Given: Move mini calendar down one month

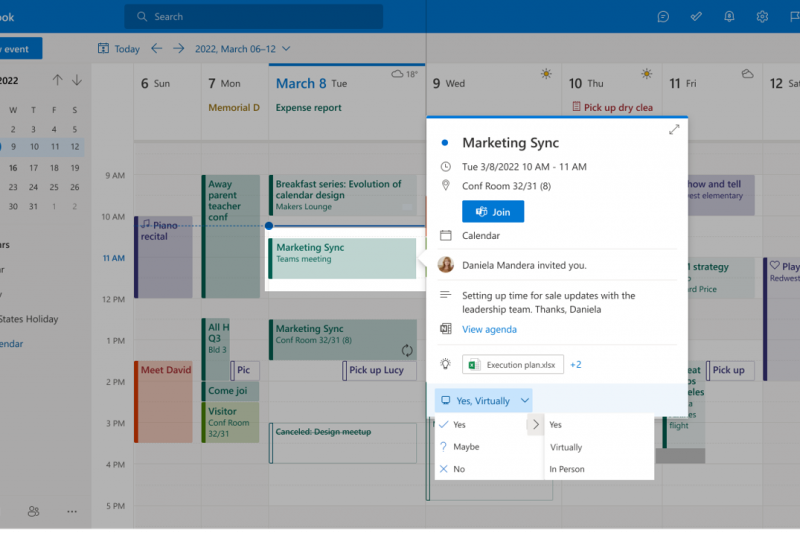Looking at the screenshot, I should point(77,80).
